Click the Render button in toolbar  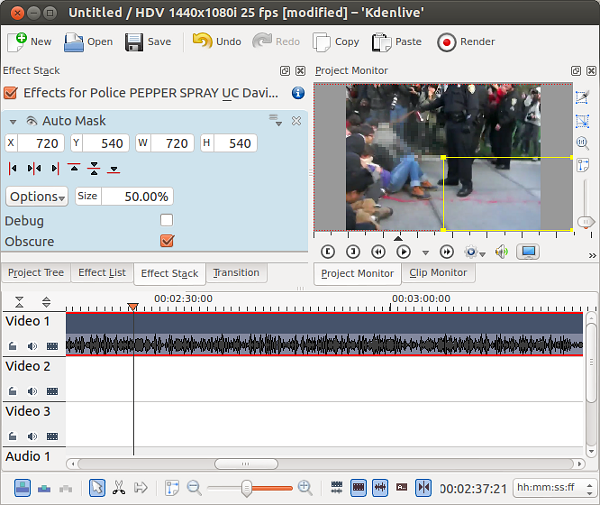click(x=460, y=42)
